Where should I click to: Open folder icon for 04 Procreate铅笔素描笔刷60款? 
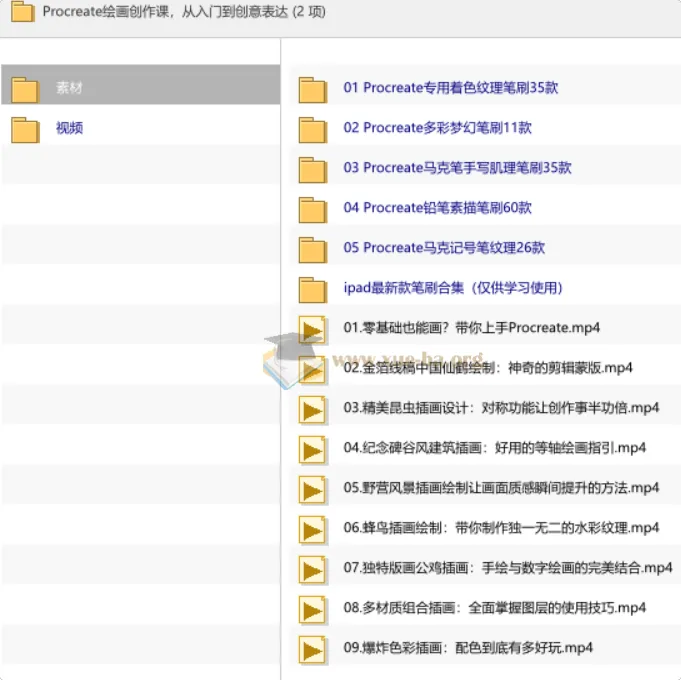(x=313, y=210)
